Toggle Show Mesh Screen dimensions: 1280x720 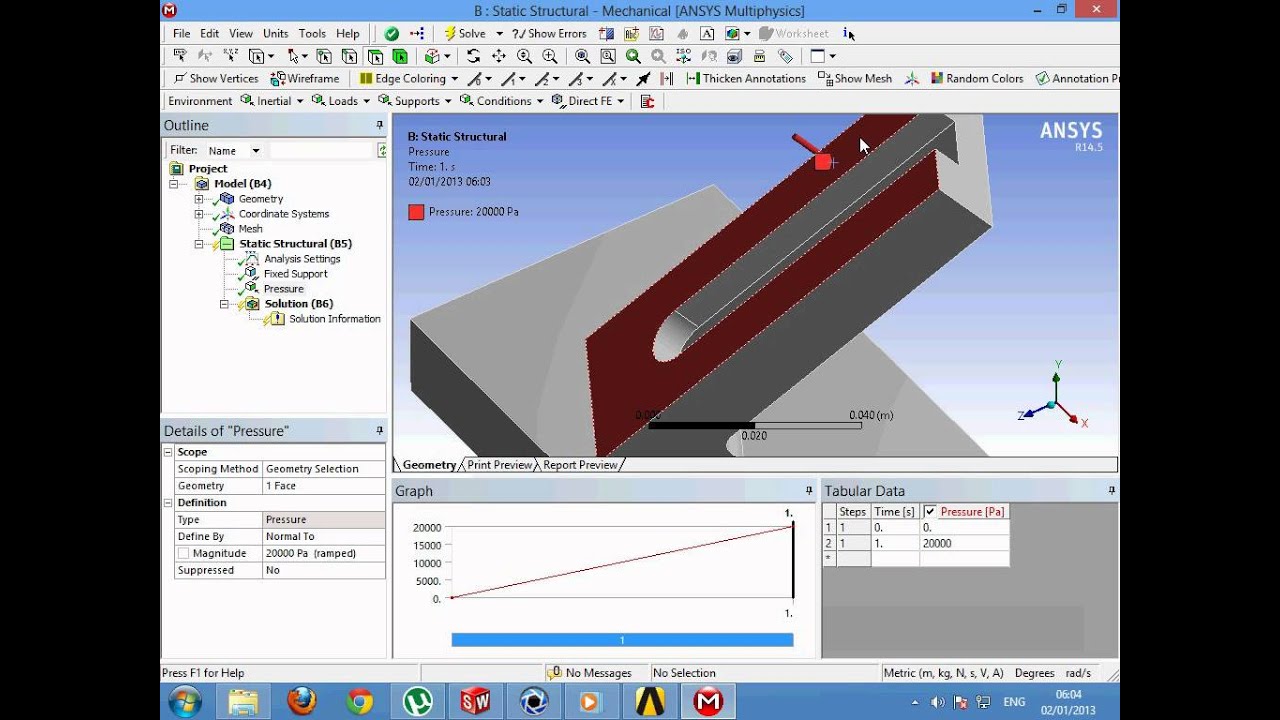pos(855,78)
